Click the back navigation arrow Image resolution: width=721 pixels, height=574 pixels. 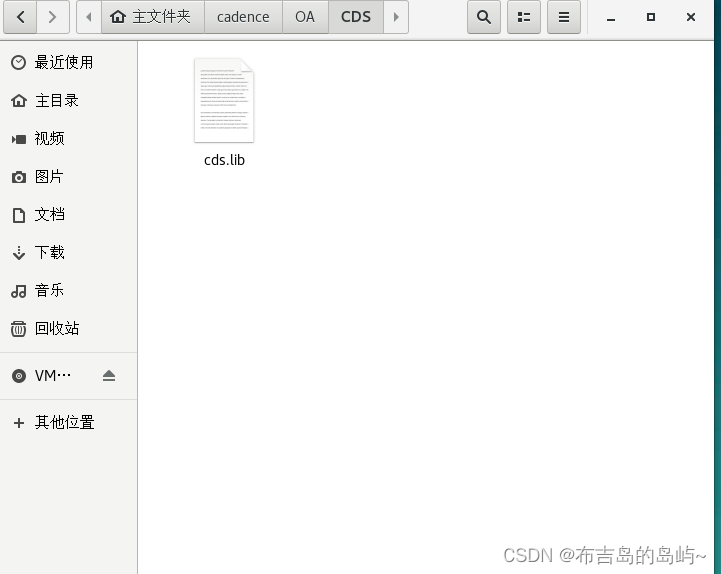click(21, 17)
